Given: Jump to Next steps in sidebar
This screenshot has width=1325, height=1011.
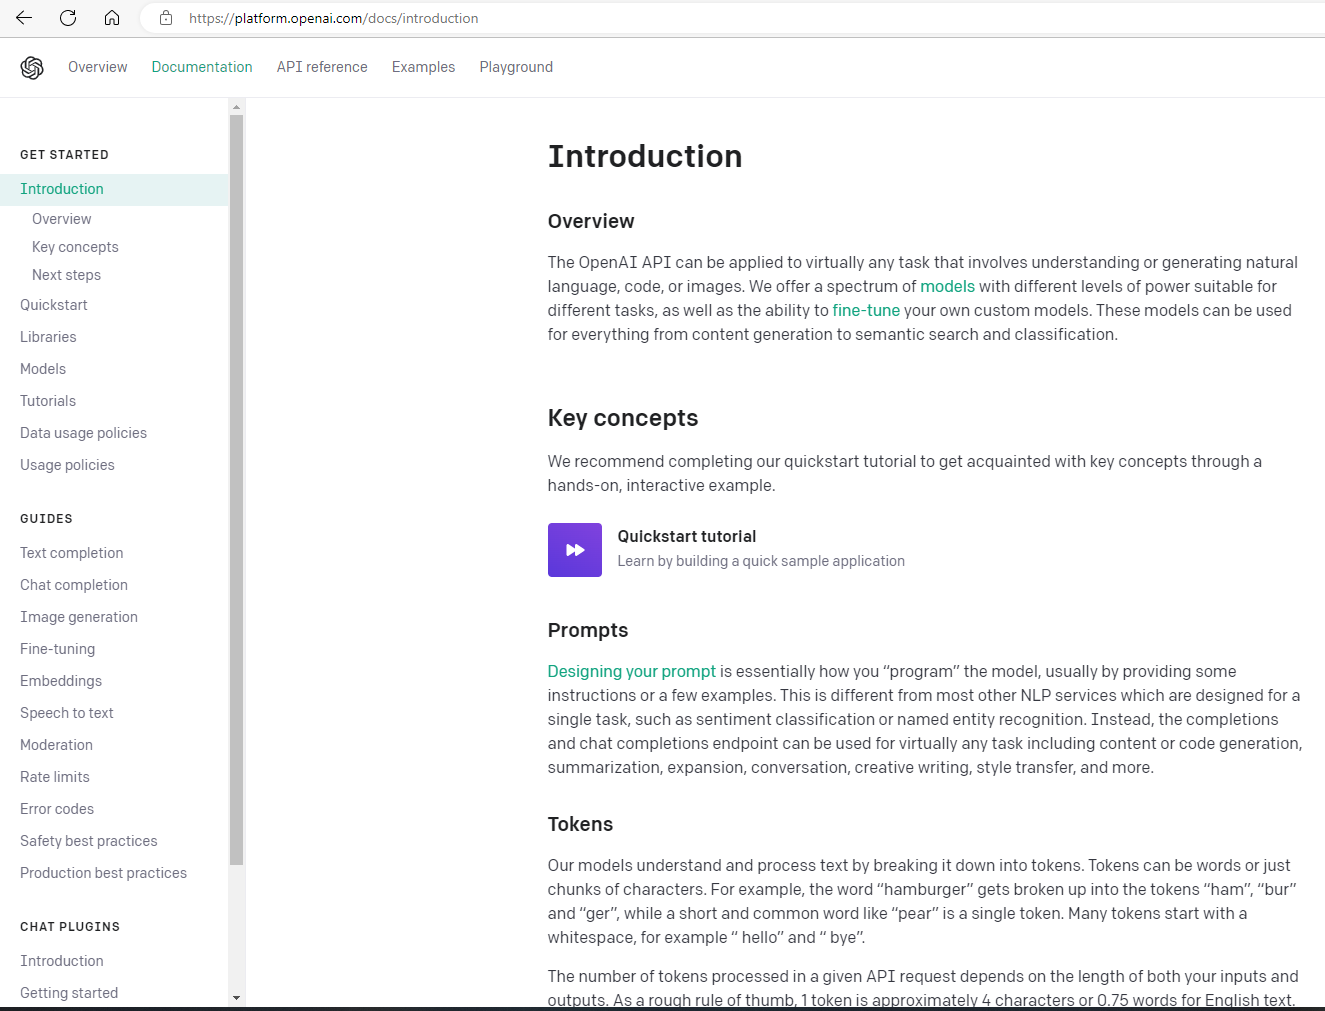Looking at the screenshot, I should (x=66, y=275).
